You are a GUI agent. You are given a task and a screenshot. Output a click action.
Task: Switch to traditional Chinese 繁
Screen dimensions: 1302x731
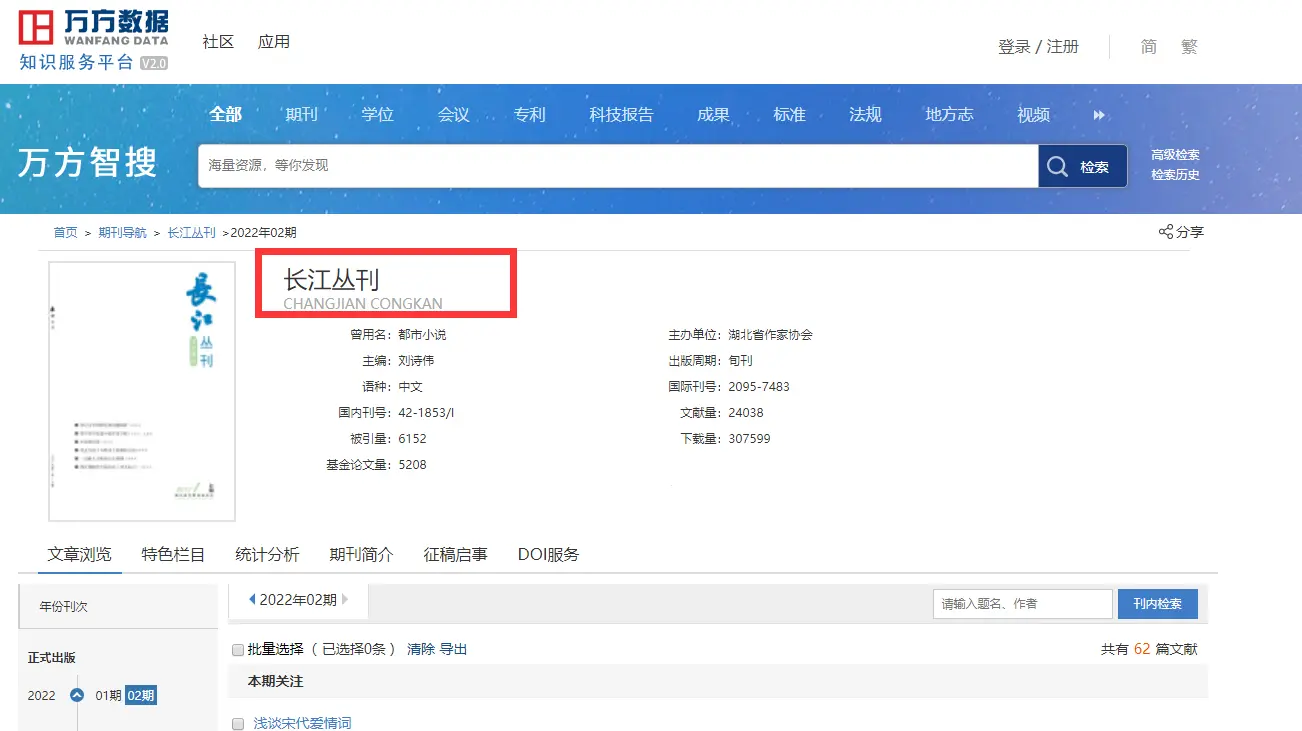pos(1189,47)
